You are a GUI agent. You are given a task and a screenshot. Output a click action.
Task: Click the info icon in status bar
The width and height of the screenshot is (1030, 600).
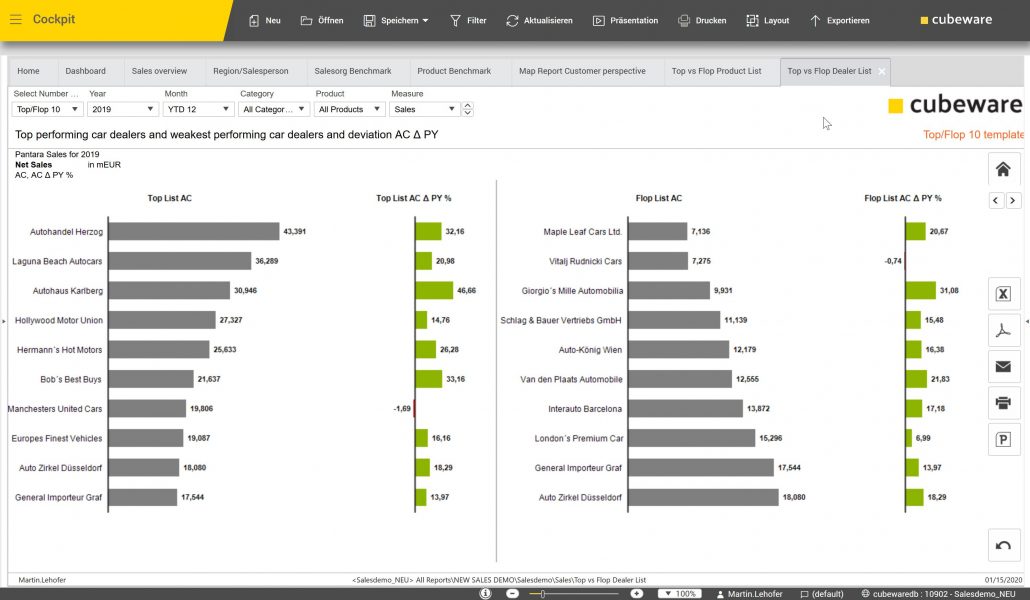486,593
